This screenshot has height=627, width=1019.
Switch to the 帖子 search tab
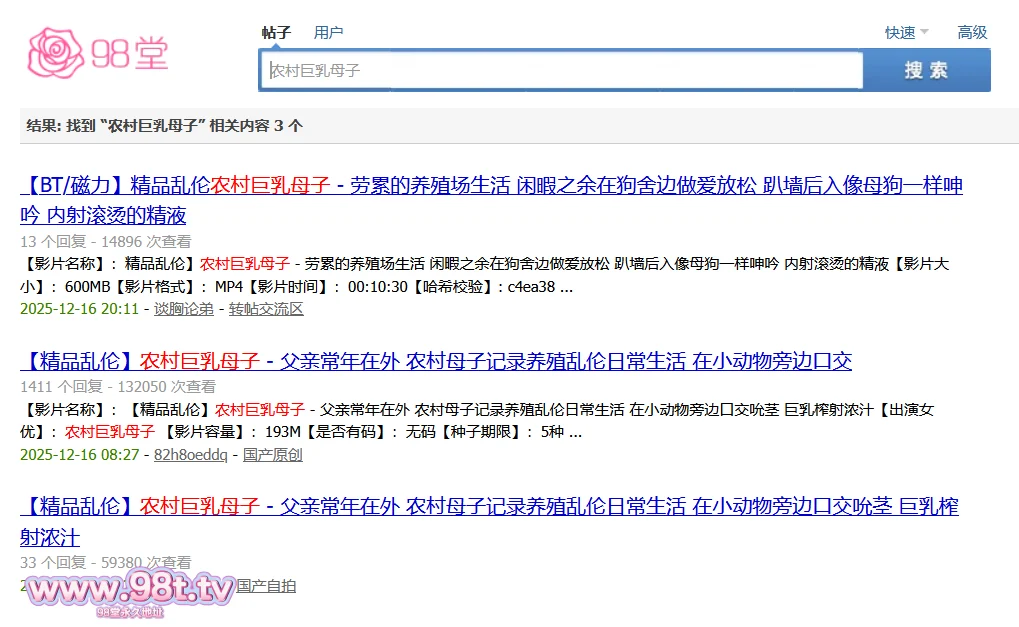coord(276,32)
